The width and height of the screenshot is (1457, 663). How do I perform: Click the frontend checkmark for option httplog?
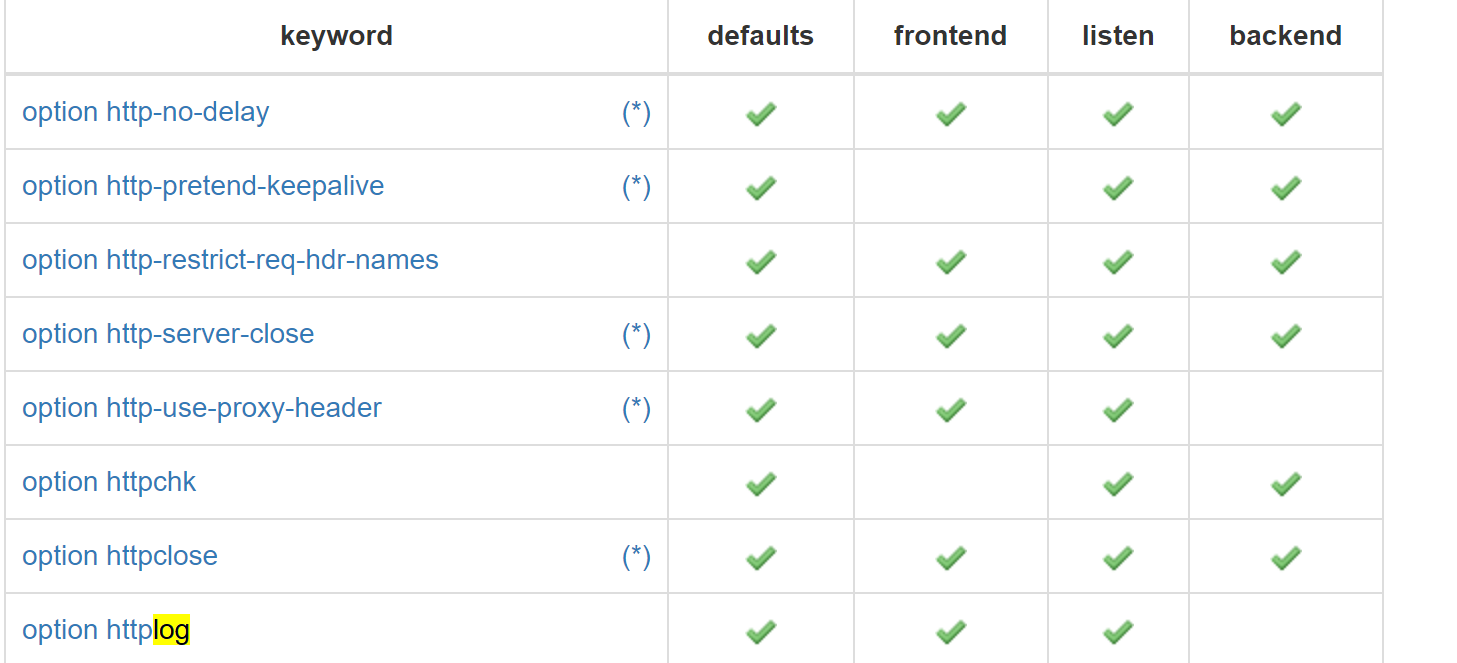[951, 632]
